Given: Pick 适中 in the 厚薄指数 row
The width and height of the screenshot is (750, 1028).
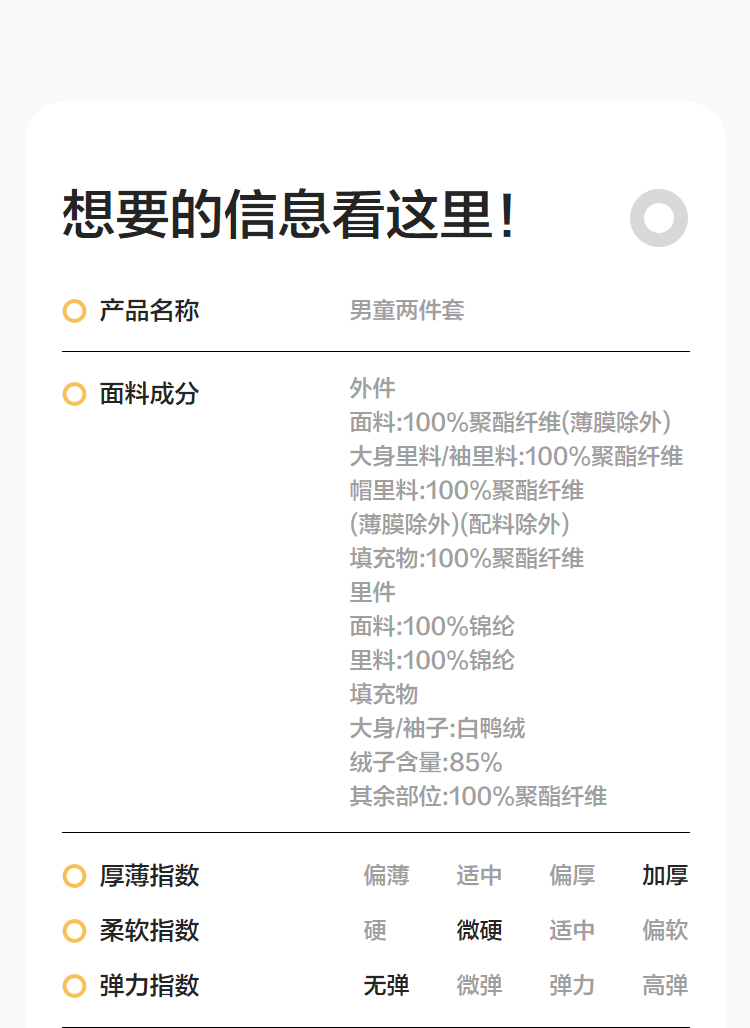Looking at the screenshot, I should [479, 876].
